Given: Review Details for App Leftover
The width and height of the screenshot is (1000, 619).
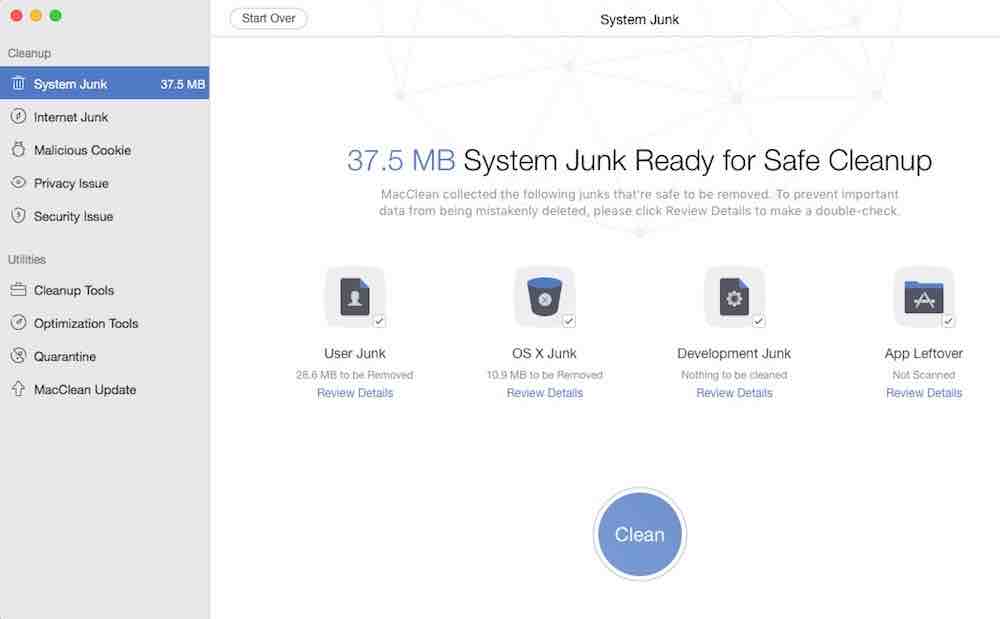Looking at the screenshot, I should [x=923, y=393].
